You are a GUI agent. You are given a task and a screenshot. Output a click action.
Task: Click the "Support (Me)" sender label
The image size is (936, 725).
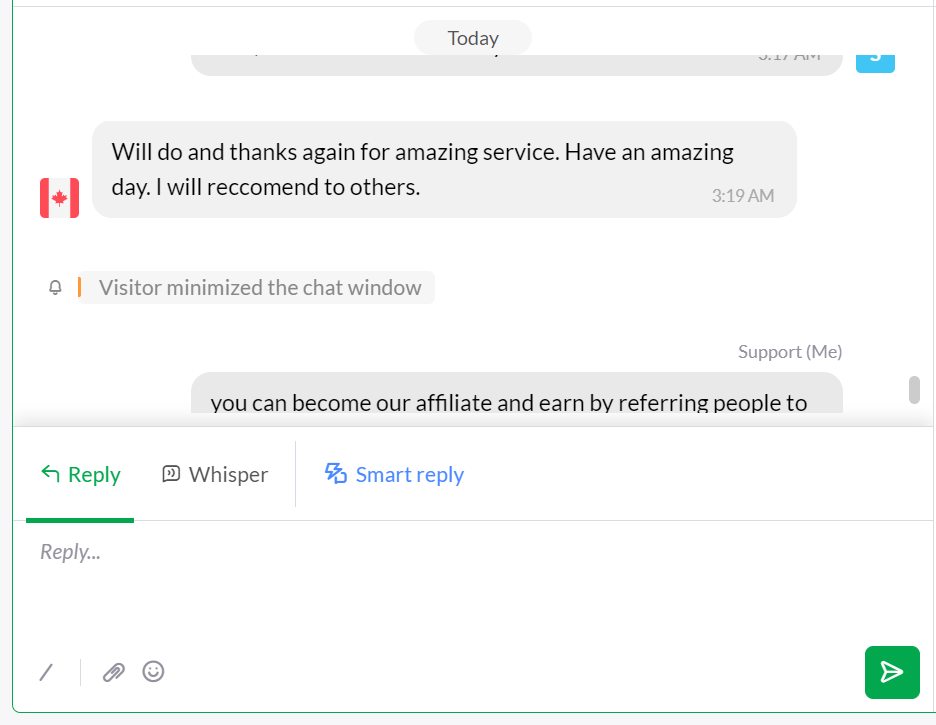(789, 352)
